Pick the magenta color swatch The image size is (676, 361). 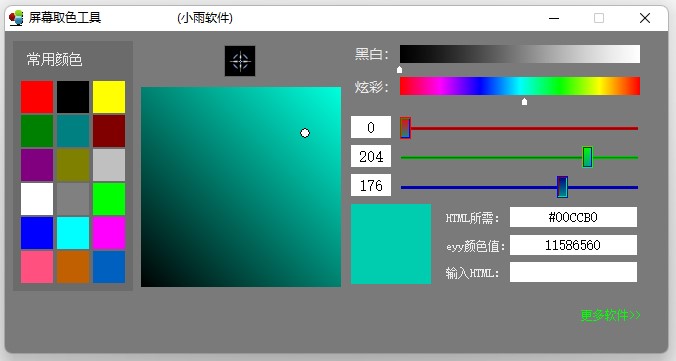click(109, 233)
